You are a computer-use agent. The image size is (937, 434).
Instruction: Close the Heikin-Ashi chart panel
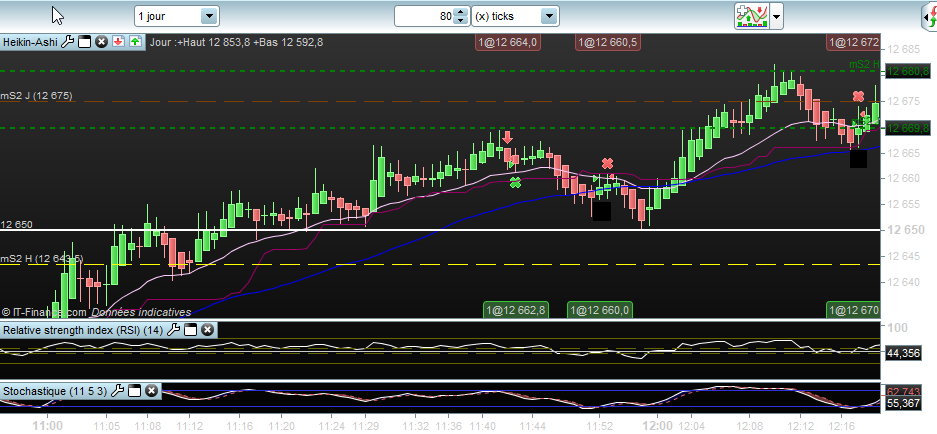click(x=101, y=42)
